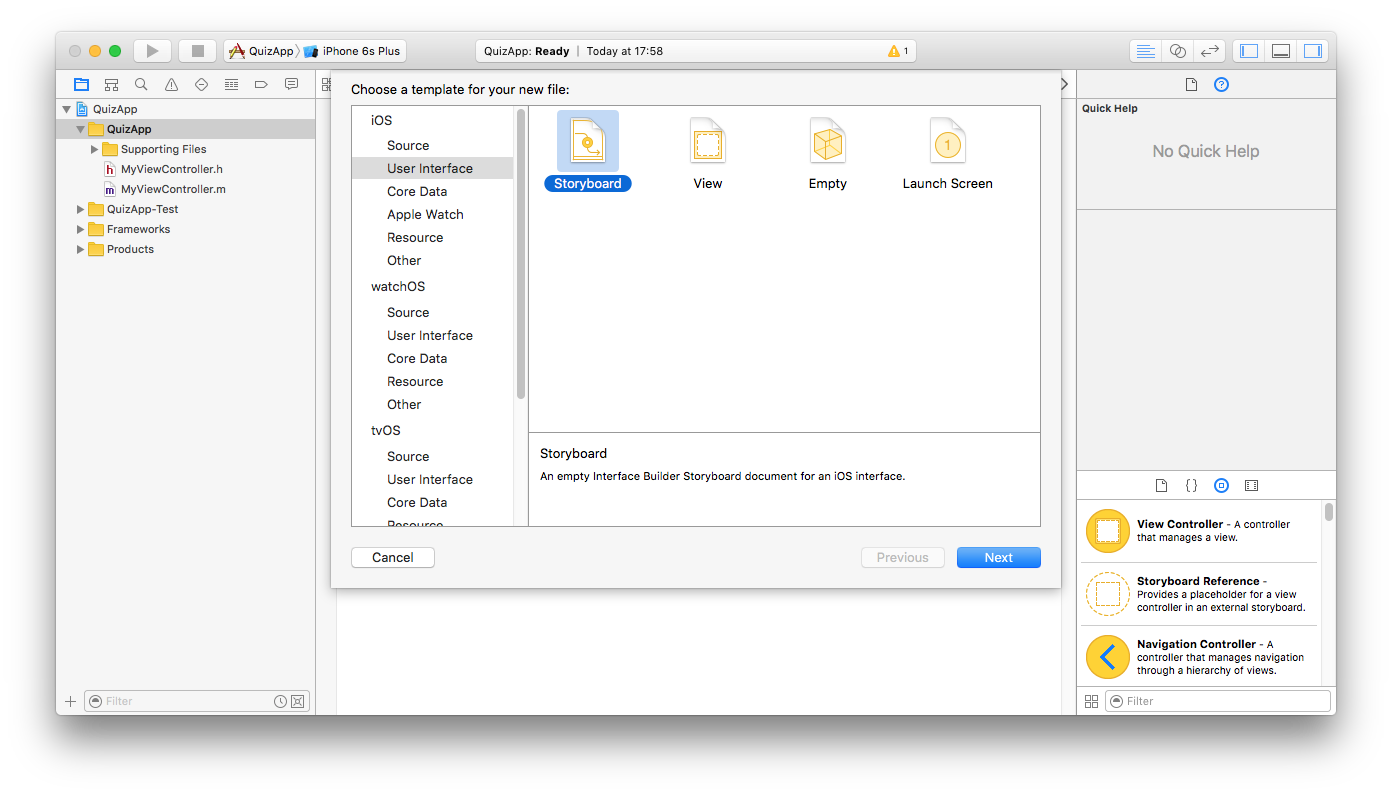The height and width of the screenshot is (795, 1392).
Task: Add a new file with plus button
Action: click(70, 701)
